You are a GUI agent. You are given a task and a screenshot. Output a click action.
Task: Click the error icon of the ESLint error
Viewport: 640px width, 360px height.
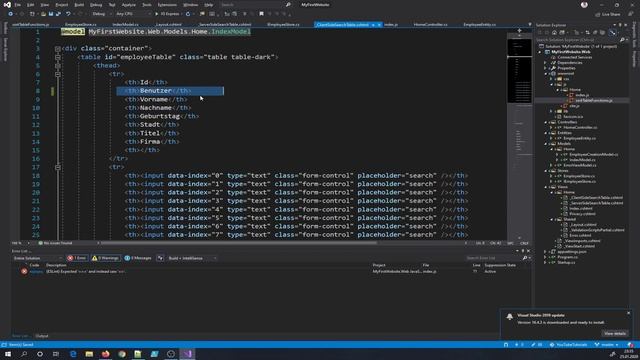pos(24,271)
